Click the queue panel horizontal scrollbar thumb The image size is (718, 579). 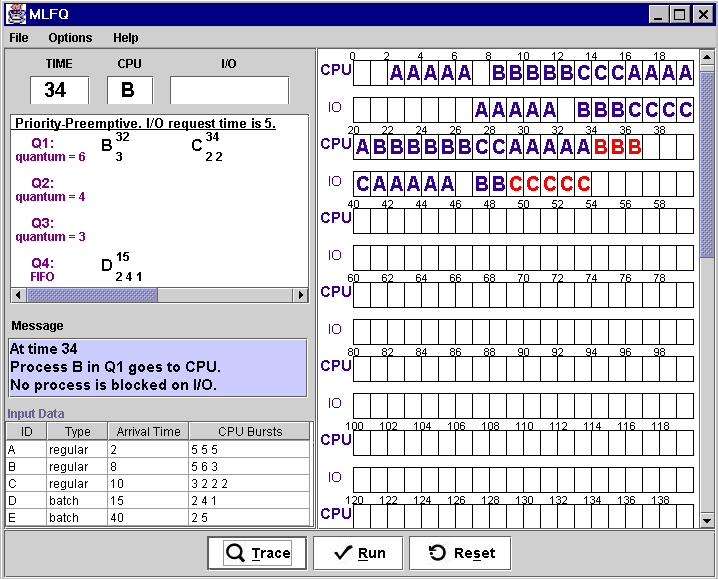click(x=92, y=295)
